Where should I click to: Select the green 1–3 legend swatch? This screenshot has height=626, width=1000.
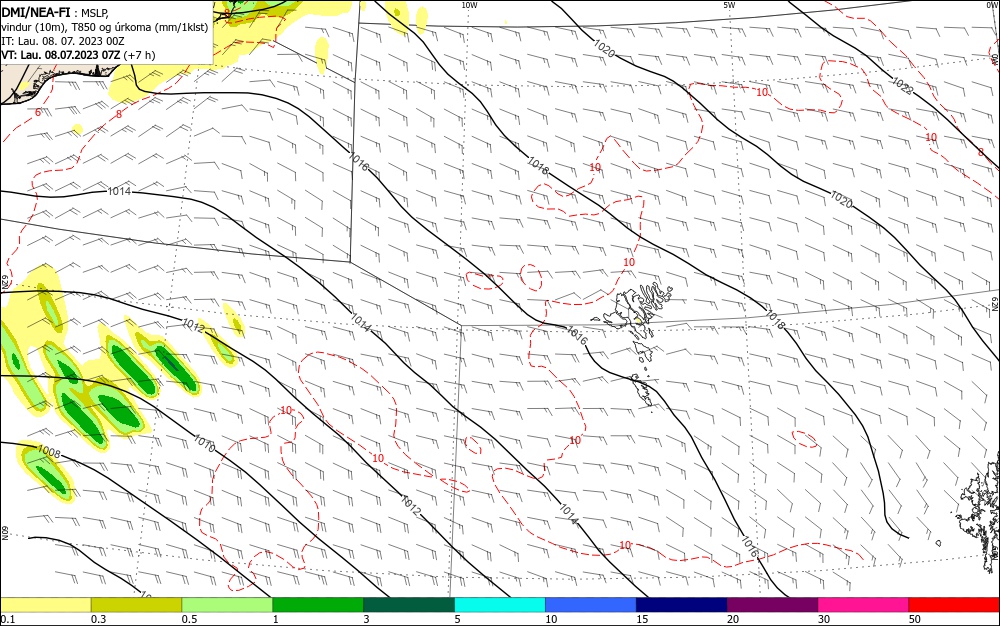pos(318,605)
